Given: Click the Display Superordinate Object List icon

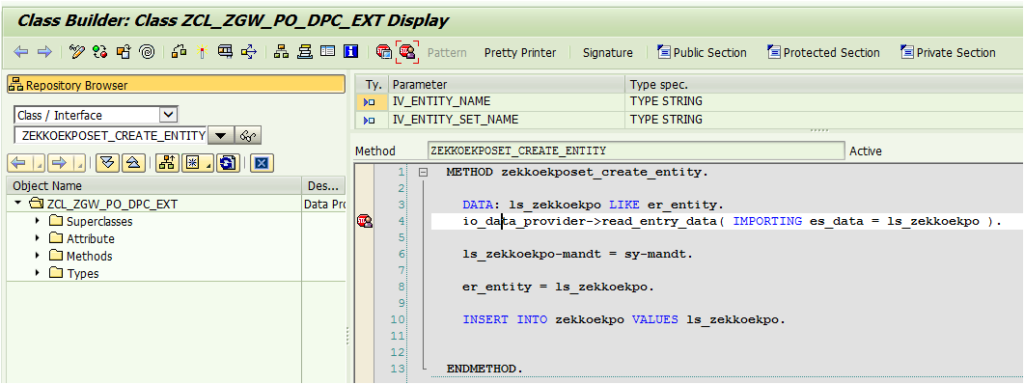Looking at the screenshot, I should [167, 163].
